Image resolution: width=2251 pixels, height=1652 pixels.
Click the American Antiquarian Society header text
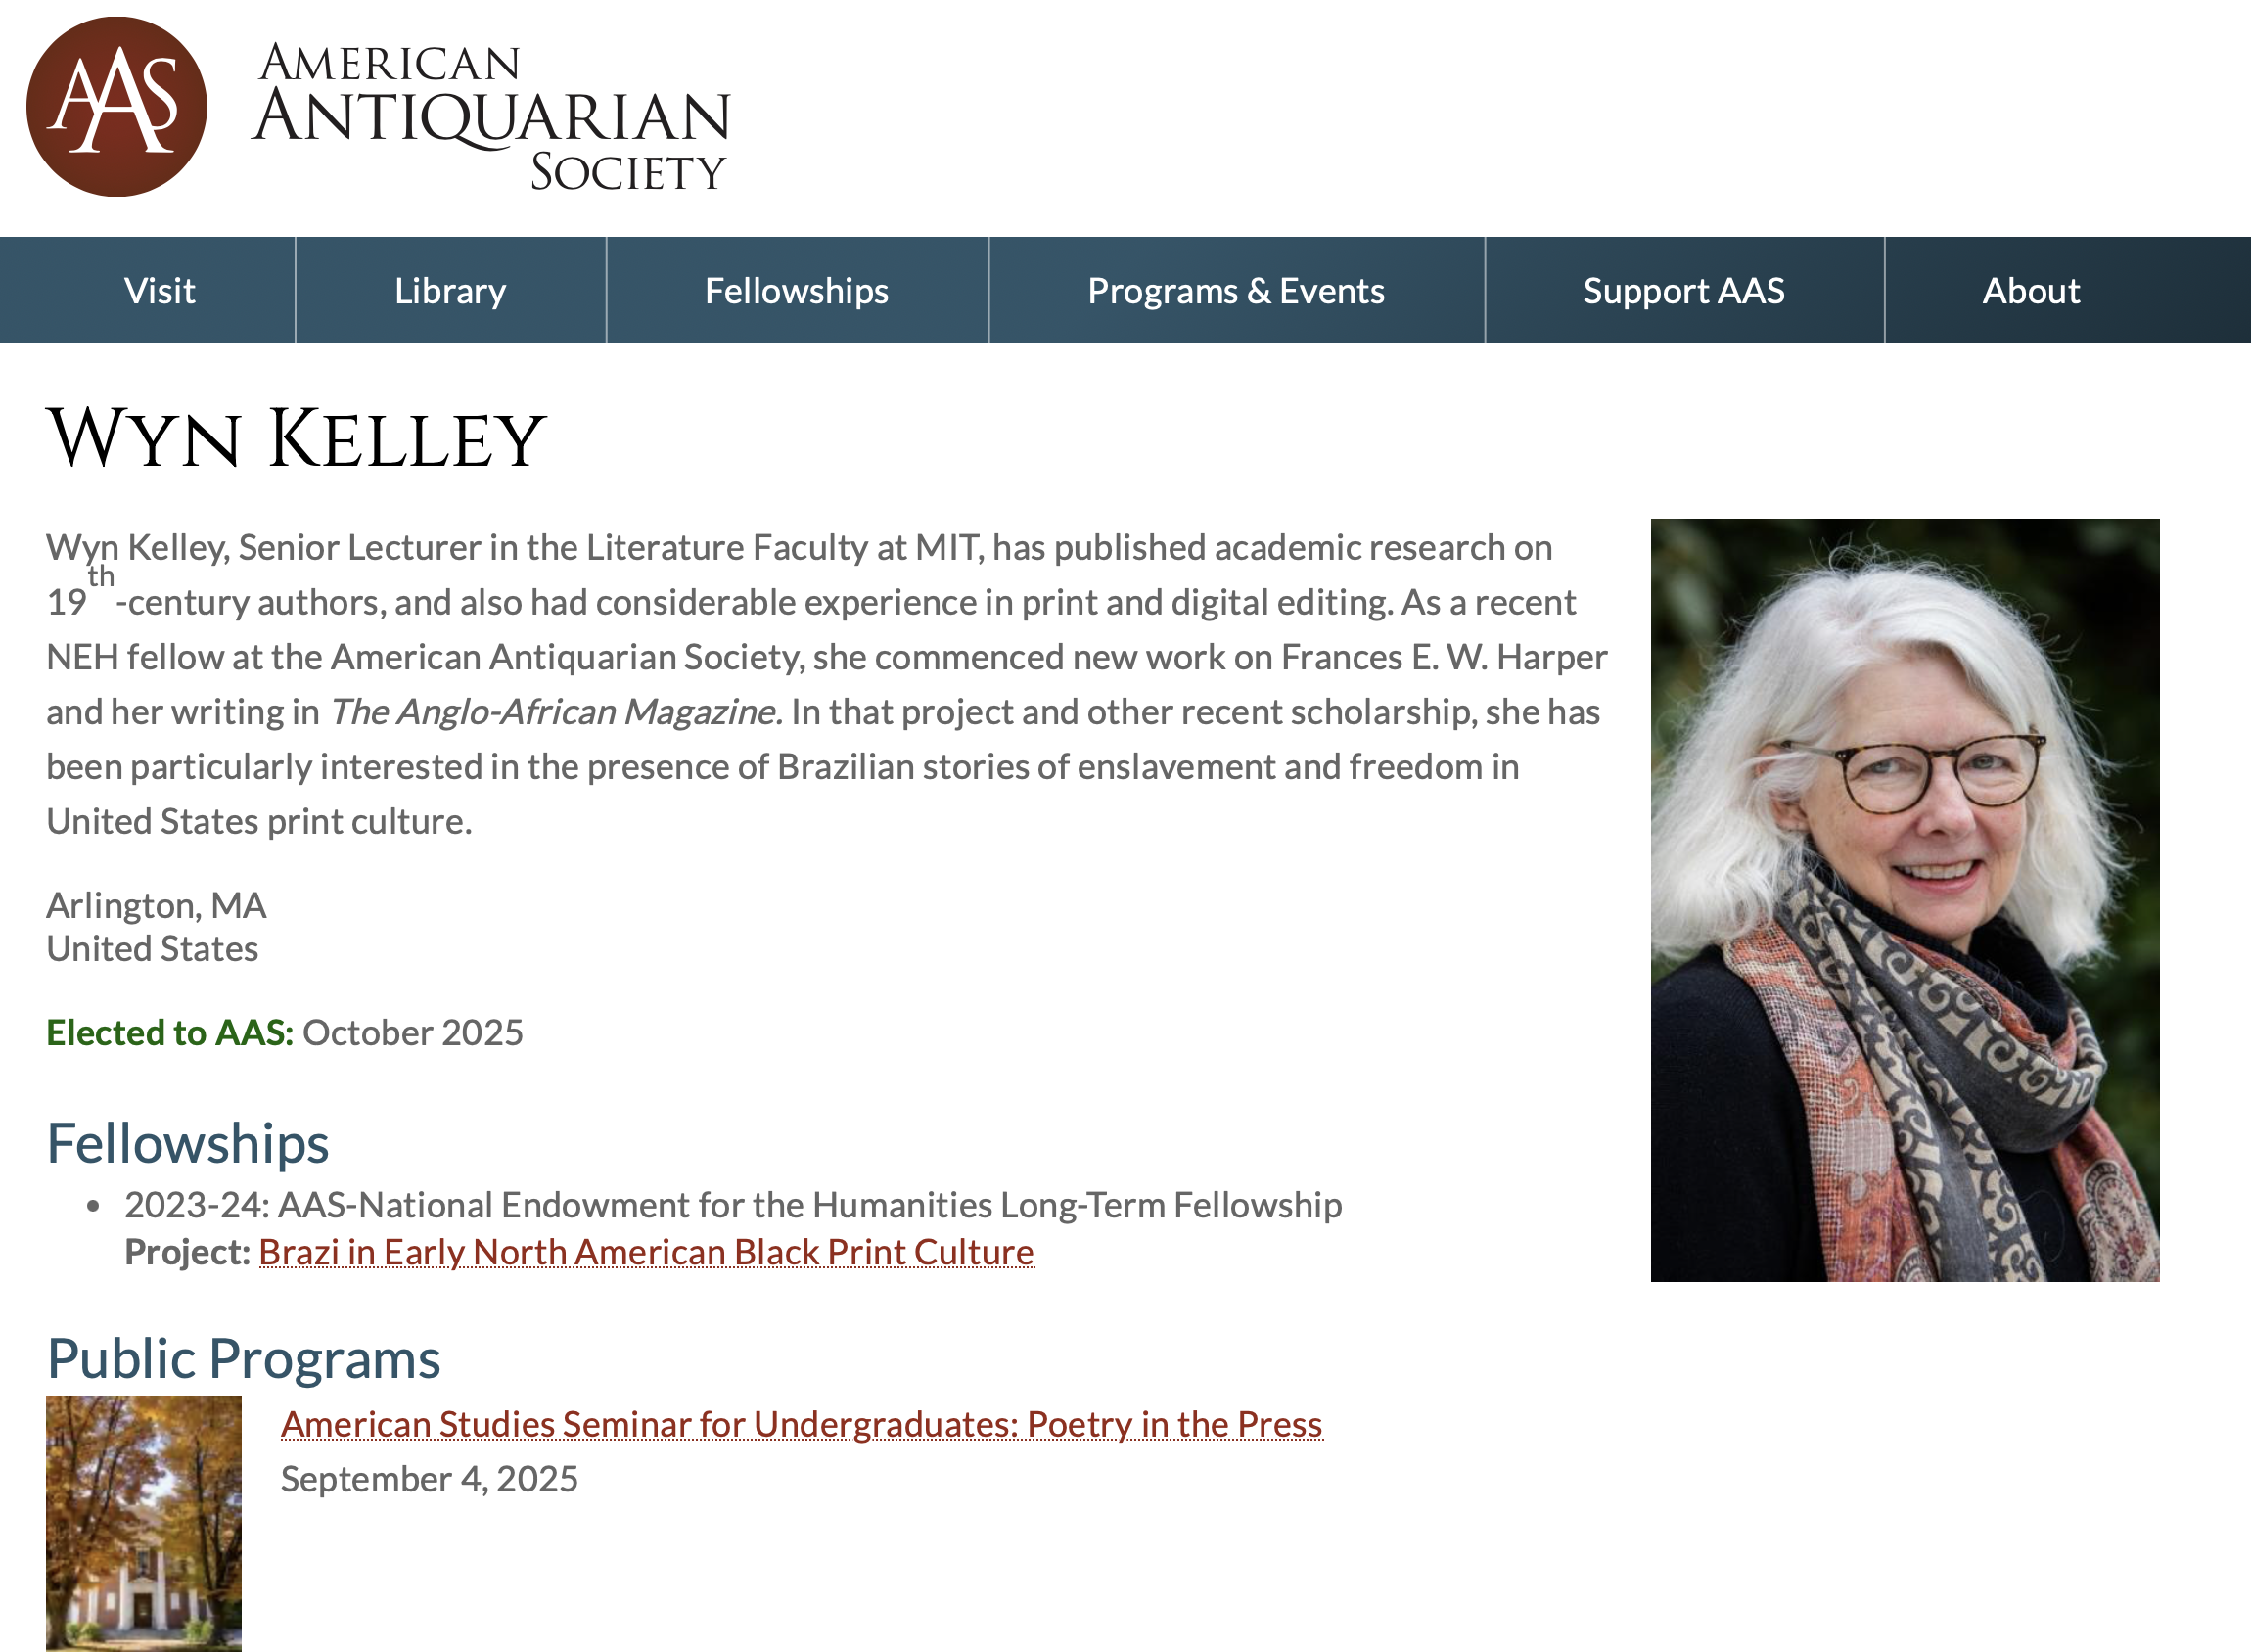pos(492,110)
